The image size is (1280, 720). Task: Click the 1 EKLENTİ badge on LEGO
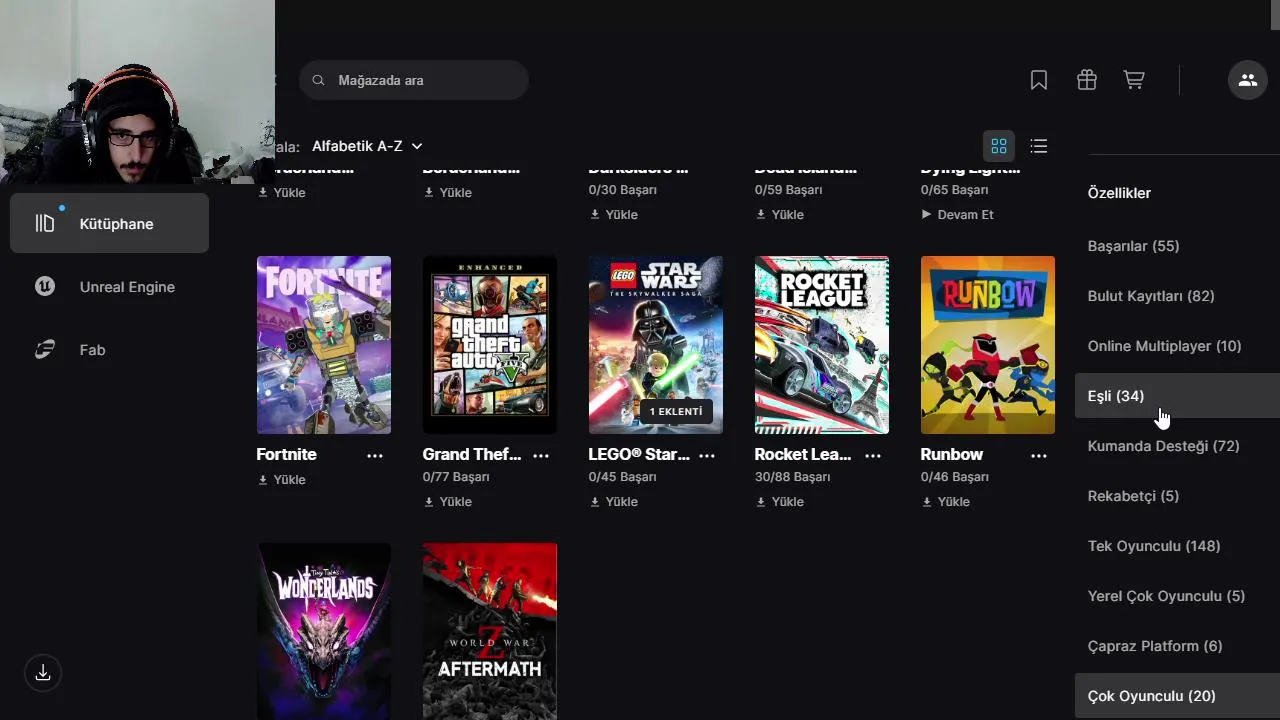click(676, 412)
